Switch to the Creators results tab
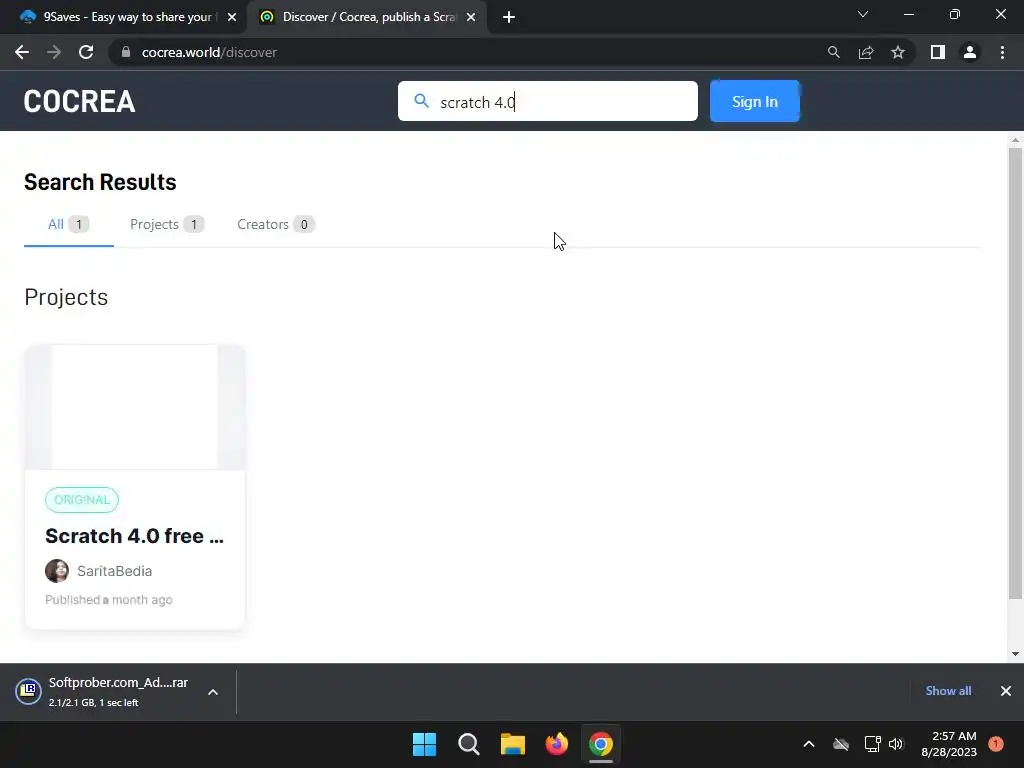The height and width of the screenshot is (768, 1024). (276, 225)
